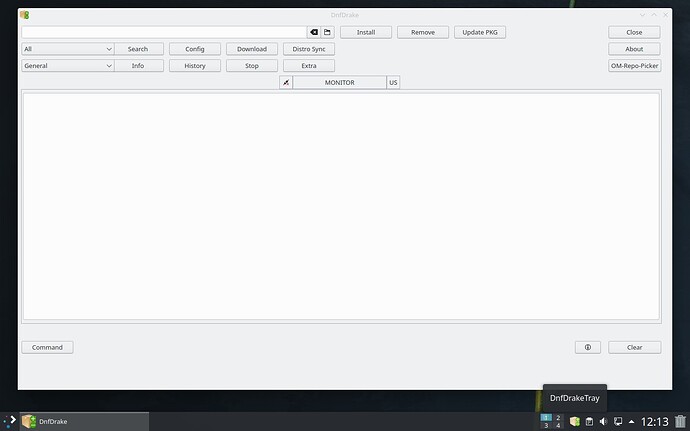690x431 pixels.
Task: Click the info circle icon button near Clear
Action: click(587, 347)
